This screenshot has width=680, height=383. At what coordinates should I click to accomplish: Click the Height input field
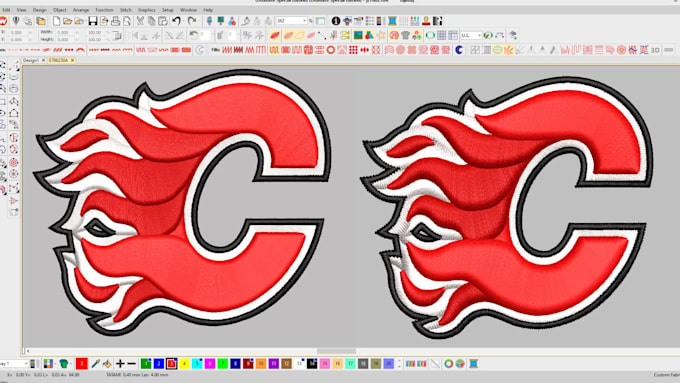point(64,39)
